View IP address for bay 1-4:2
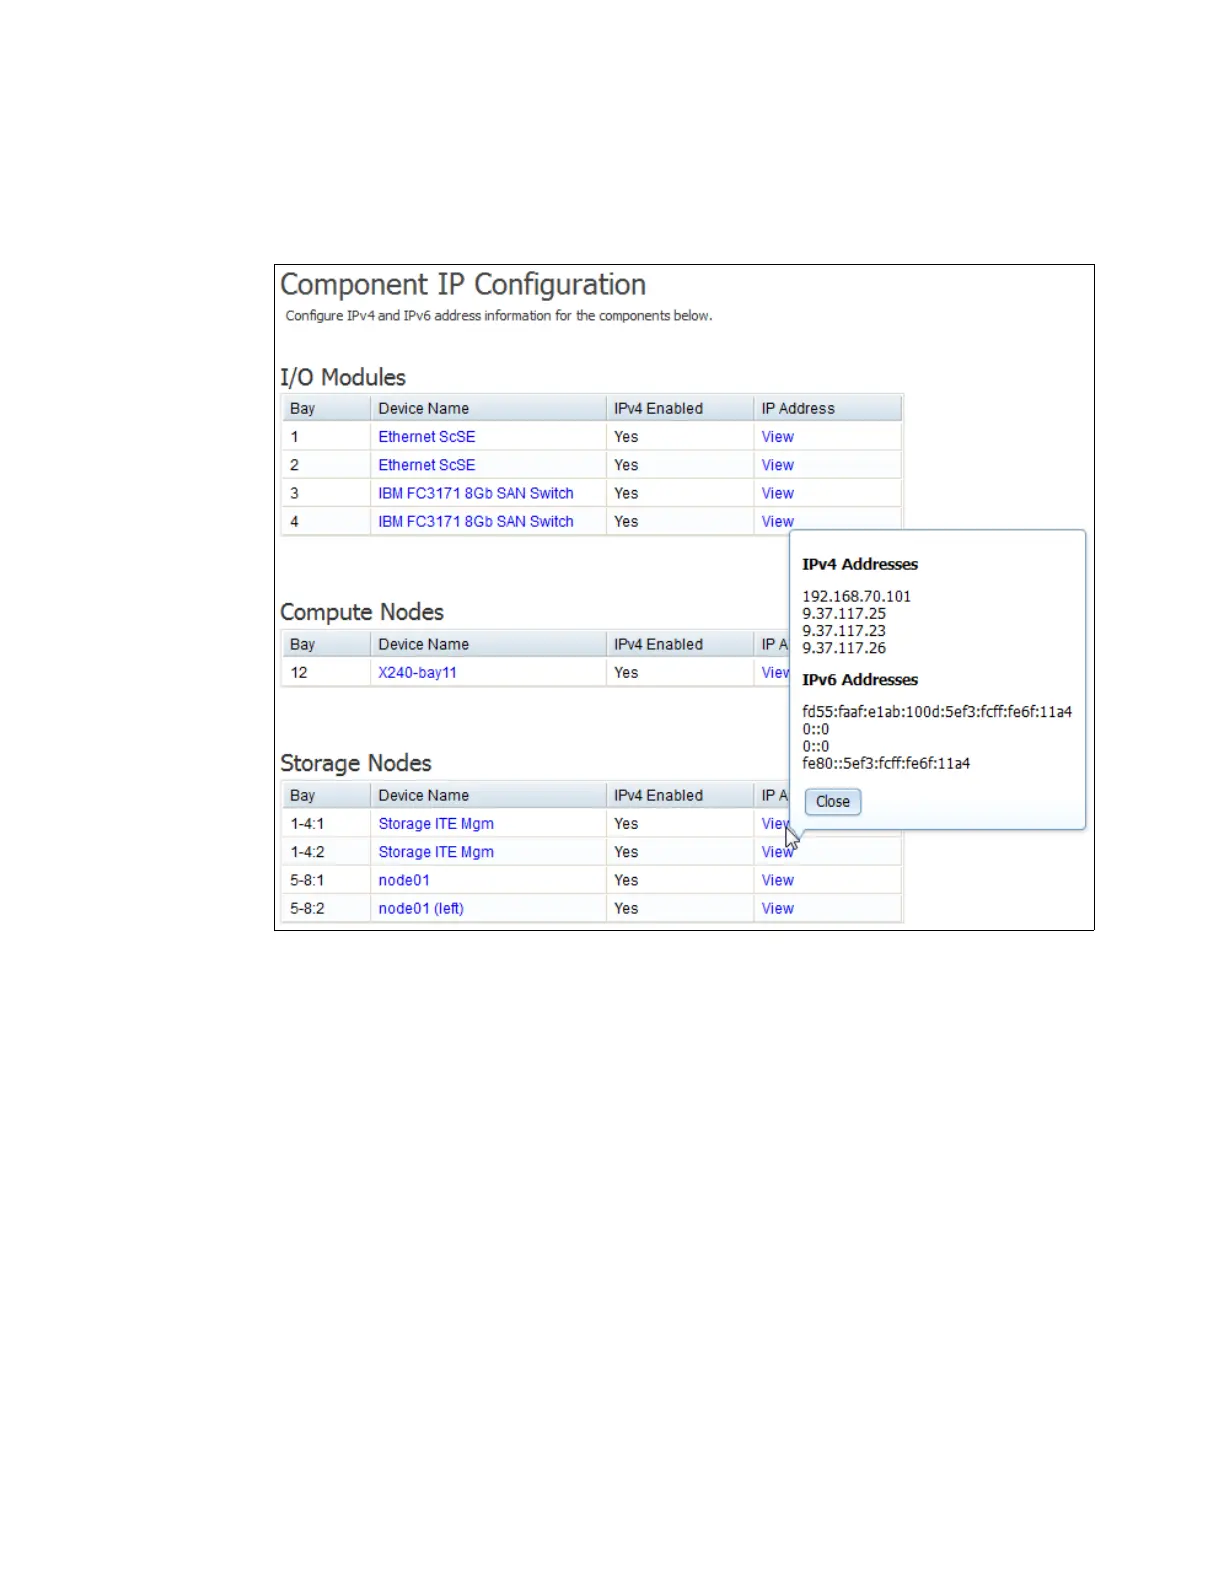 [777, 852]
